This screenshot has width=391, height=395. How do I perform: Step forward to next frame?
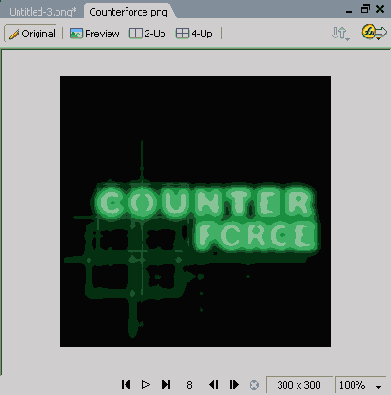(234, 384)
